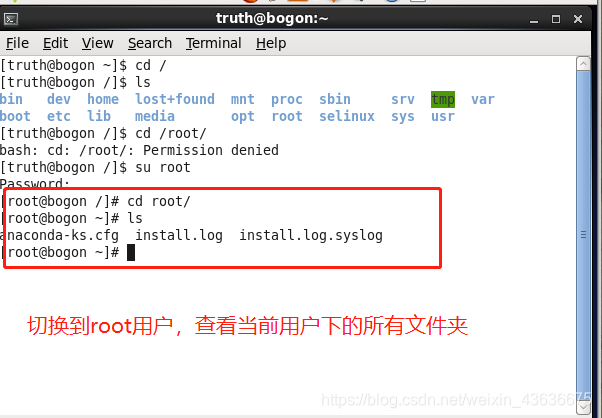Click anaconda-ks.cfg file name

(60, 235)
